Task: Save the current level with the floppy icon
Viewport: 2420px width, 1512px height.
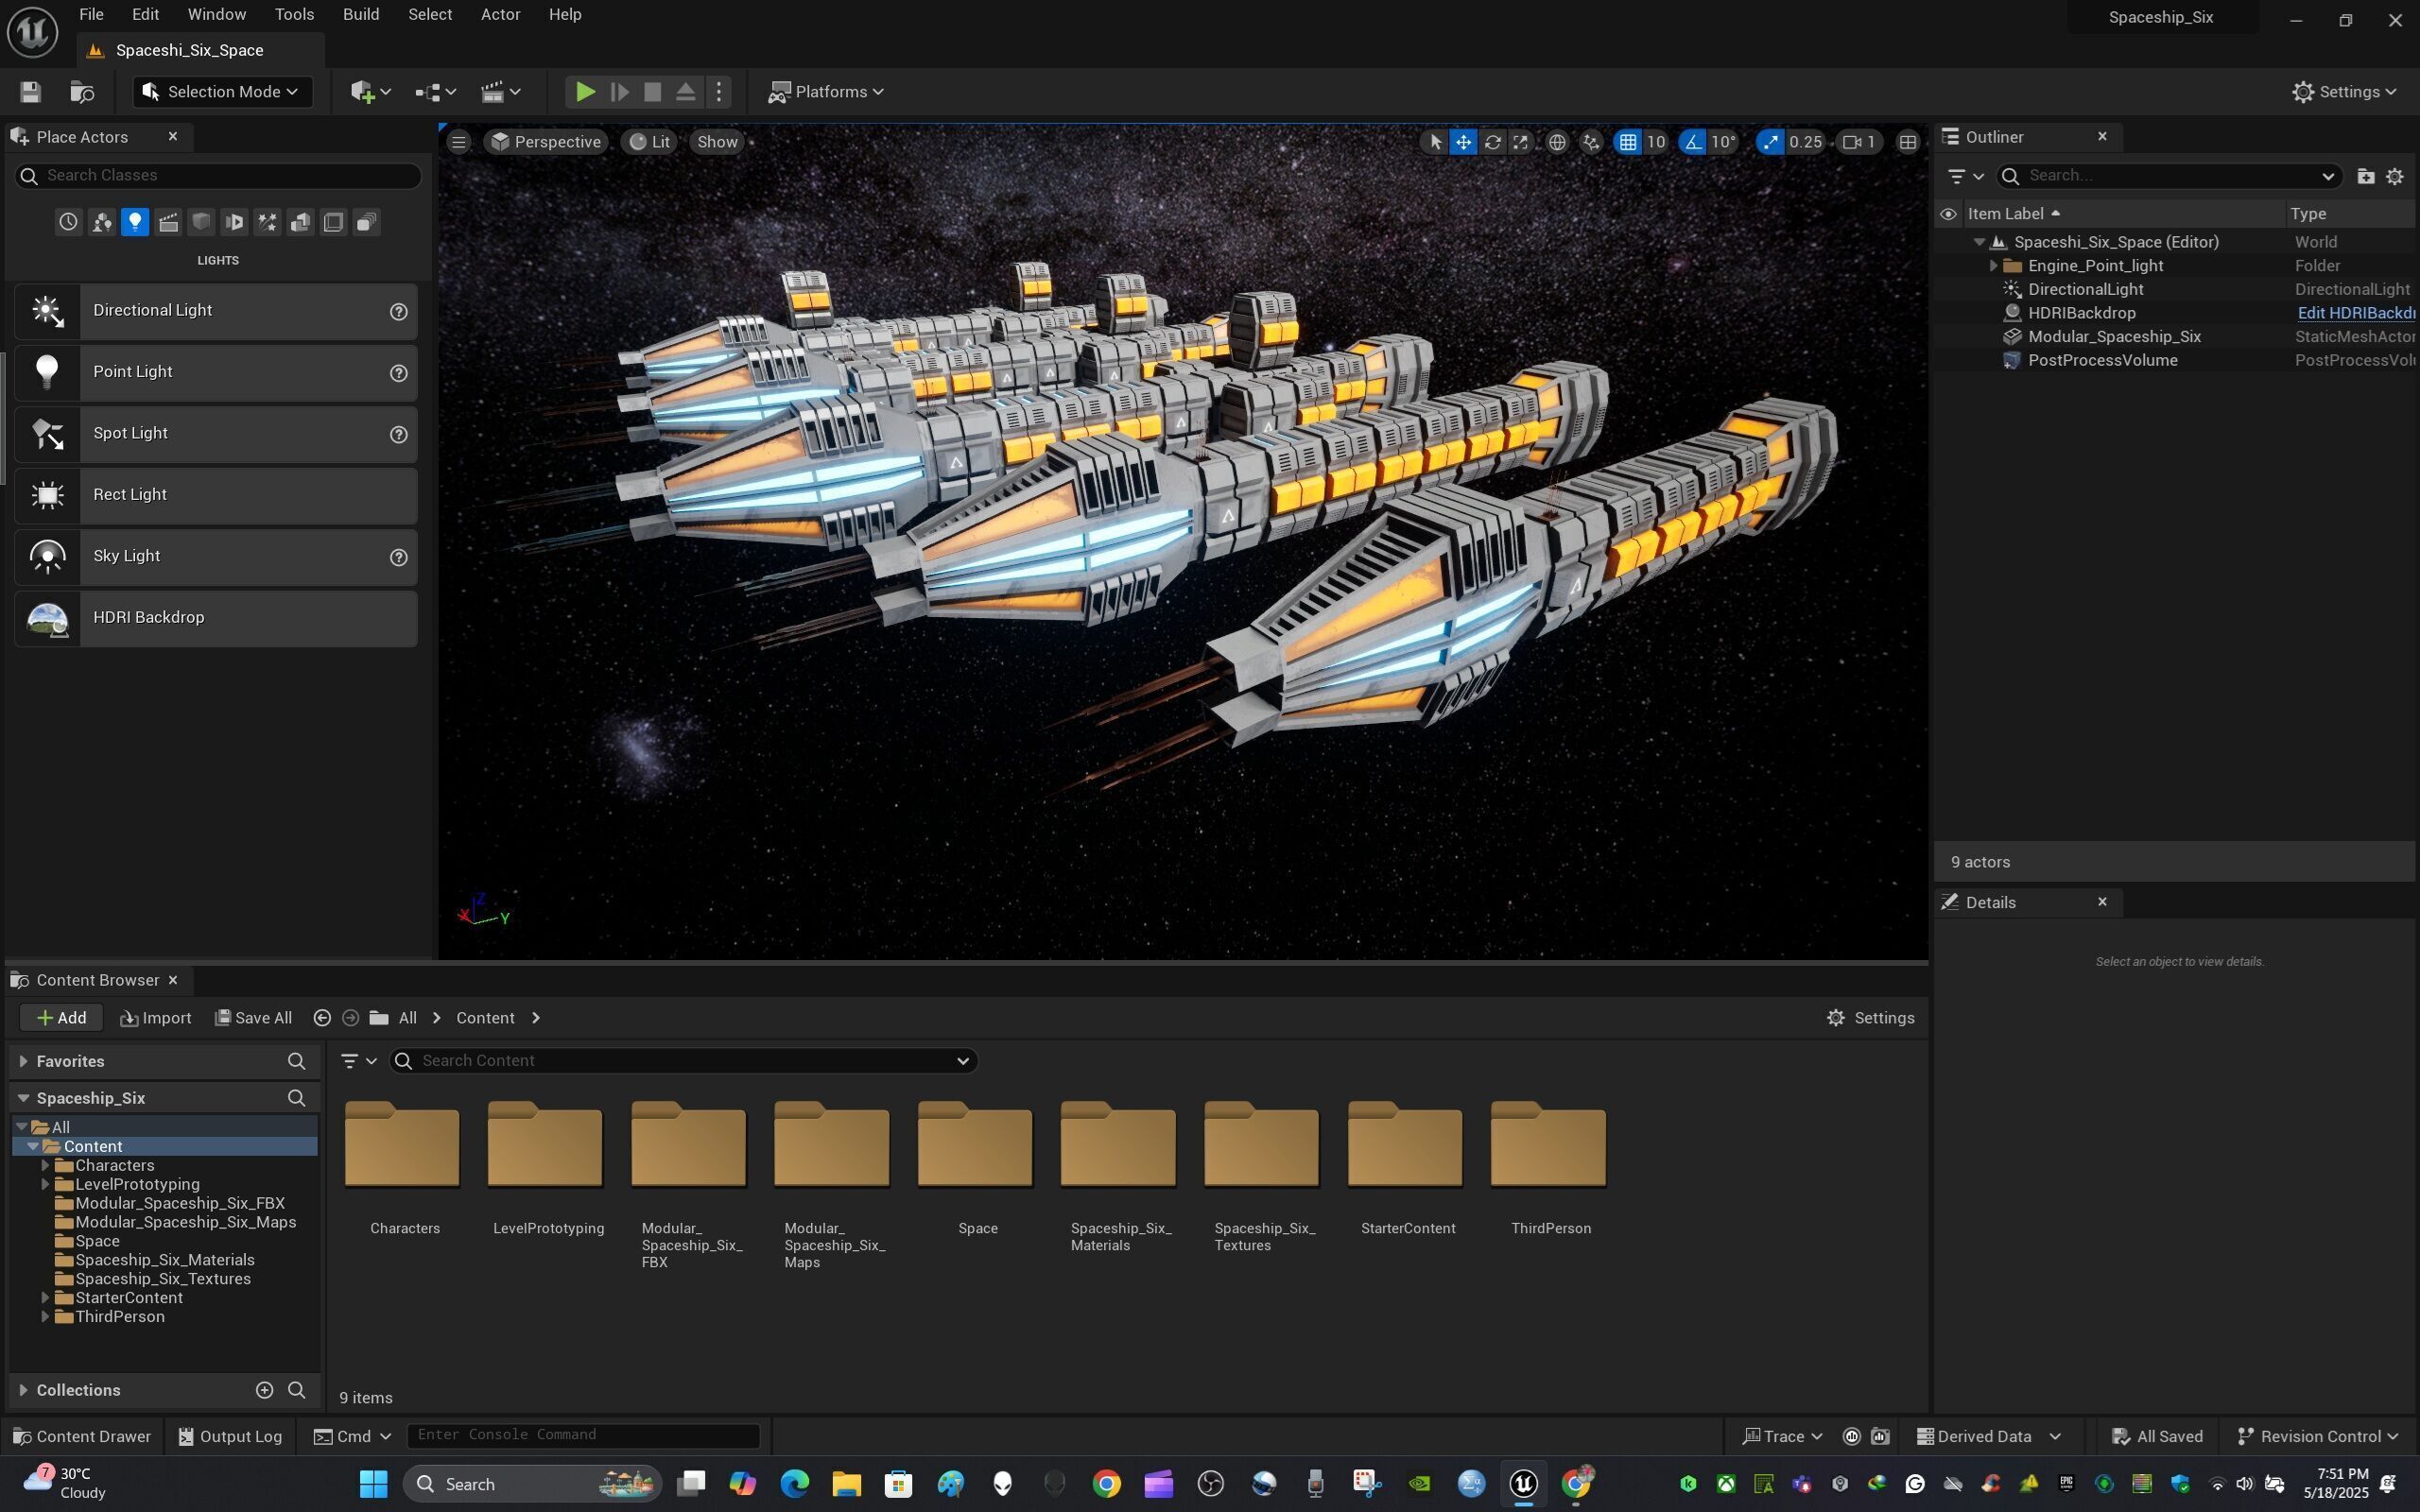Action: (x=30, y=92)
